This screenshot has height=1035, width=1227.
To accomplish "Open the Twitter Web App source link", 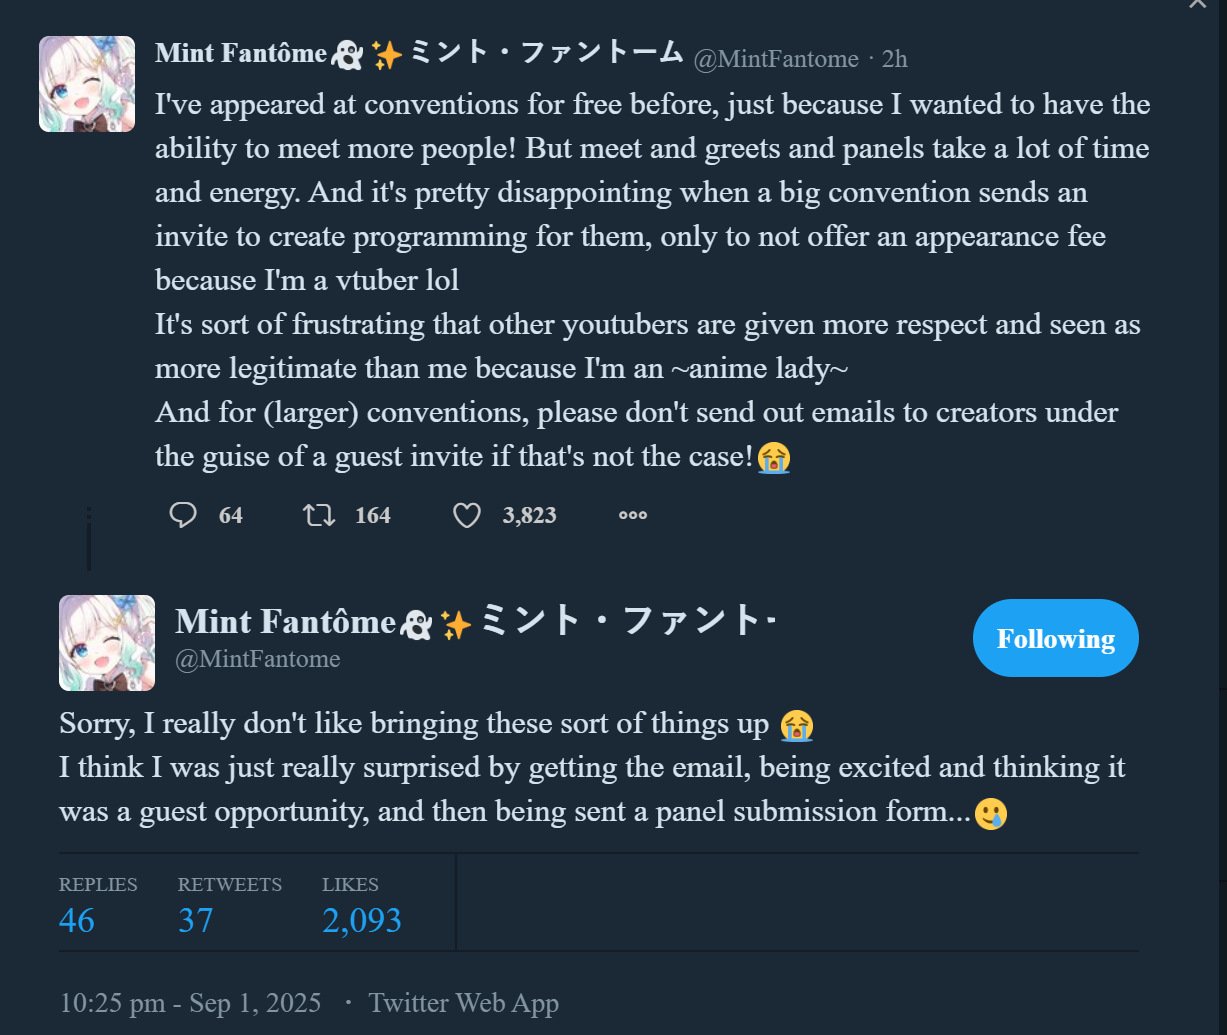I will click(463, 1003).
